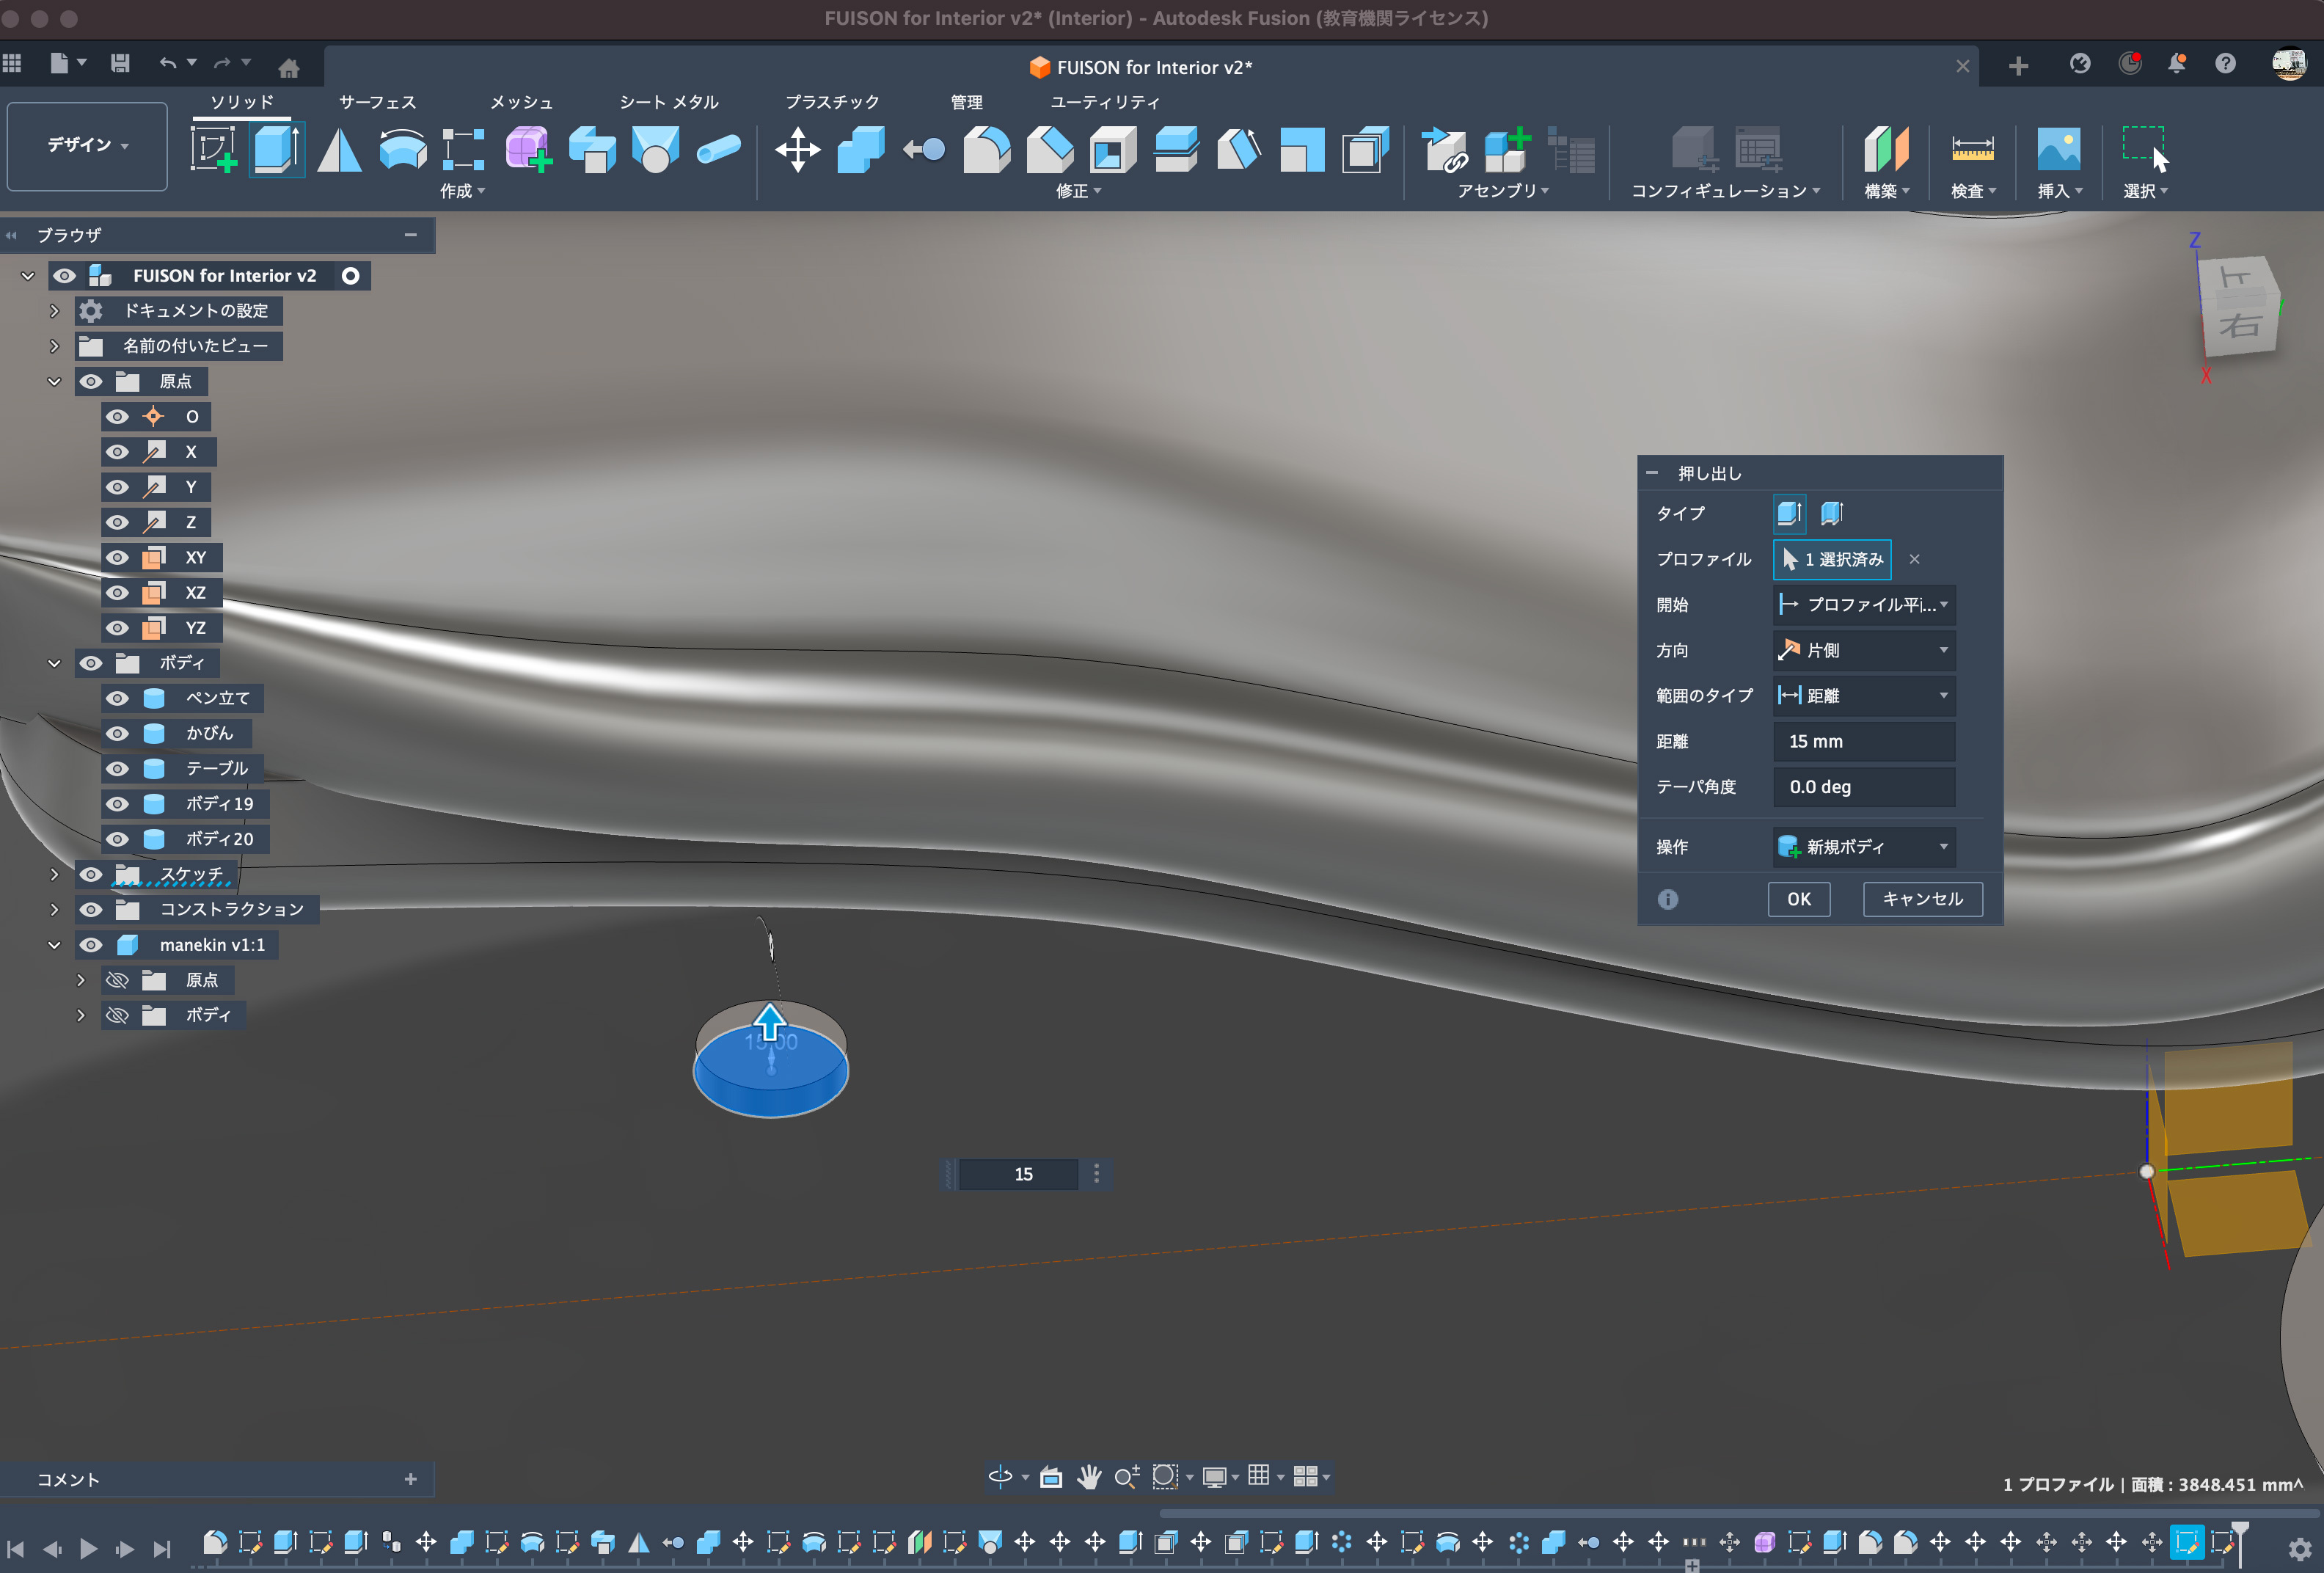Viewport: 2324px width, 1573px height.
Task: Click the ViewCube 右 face
Action: [x=2240, y=325]
